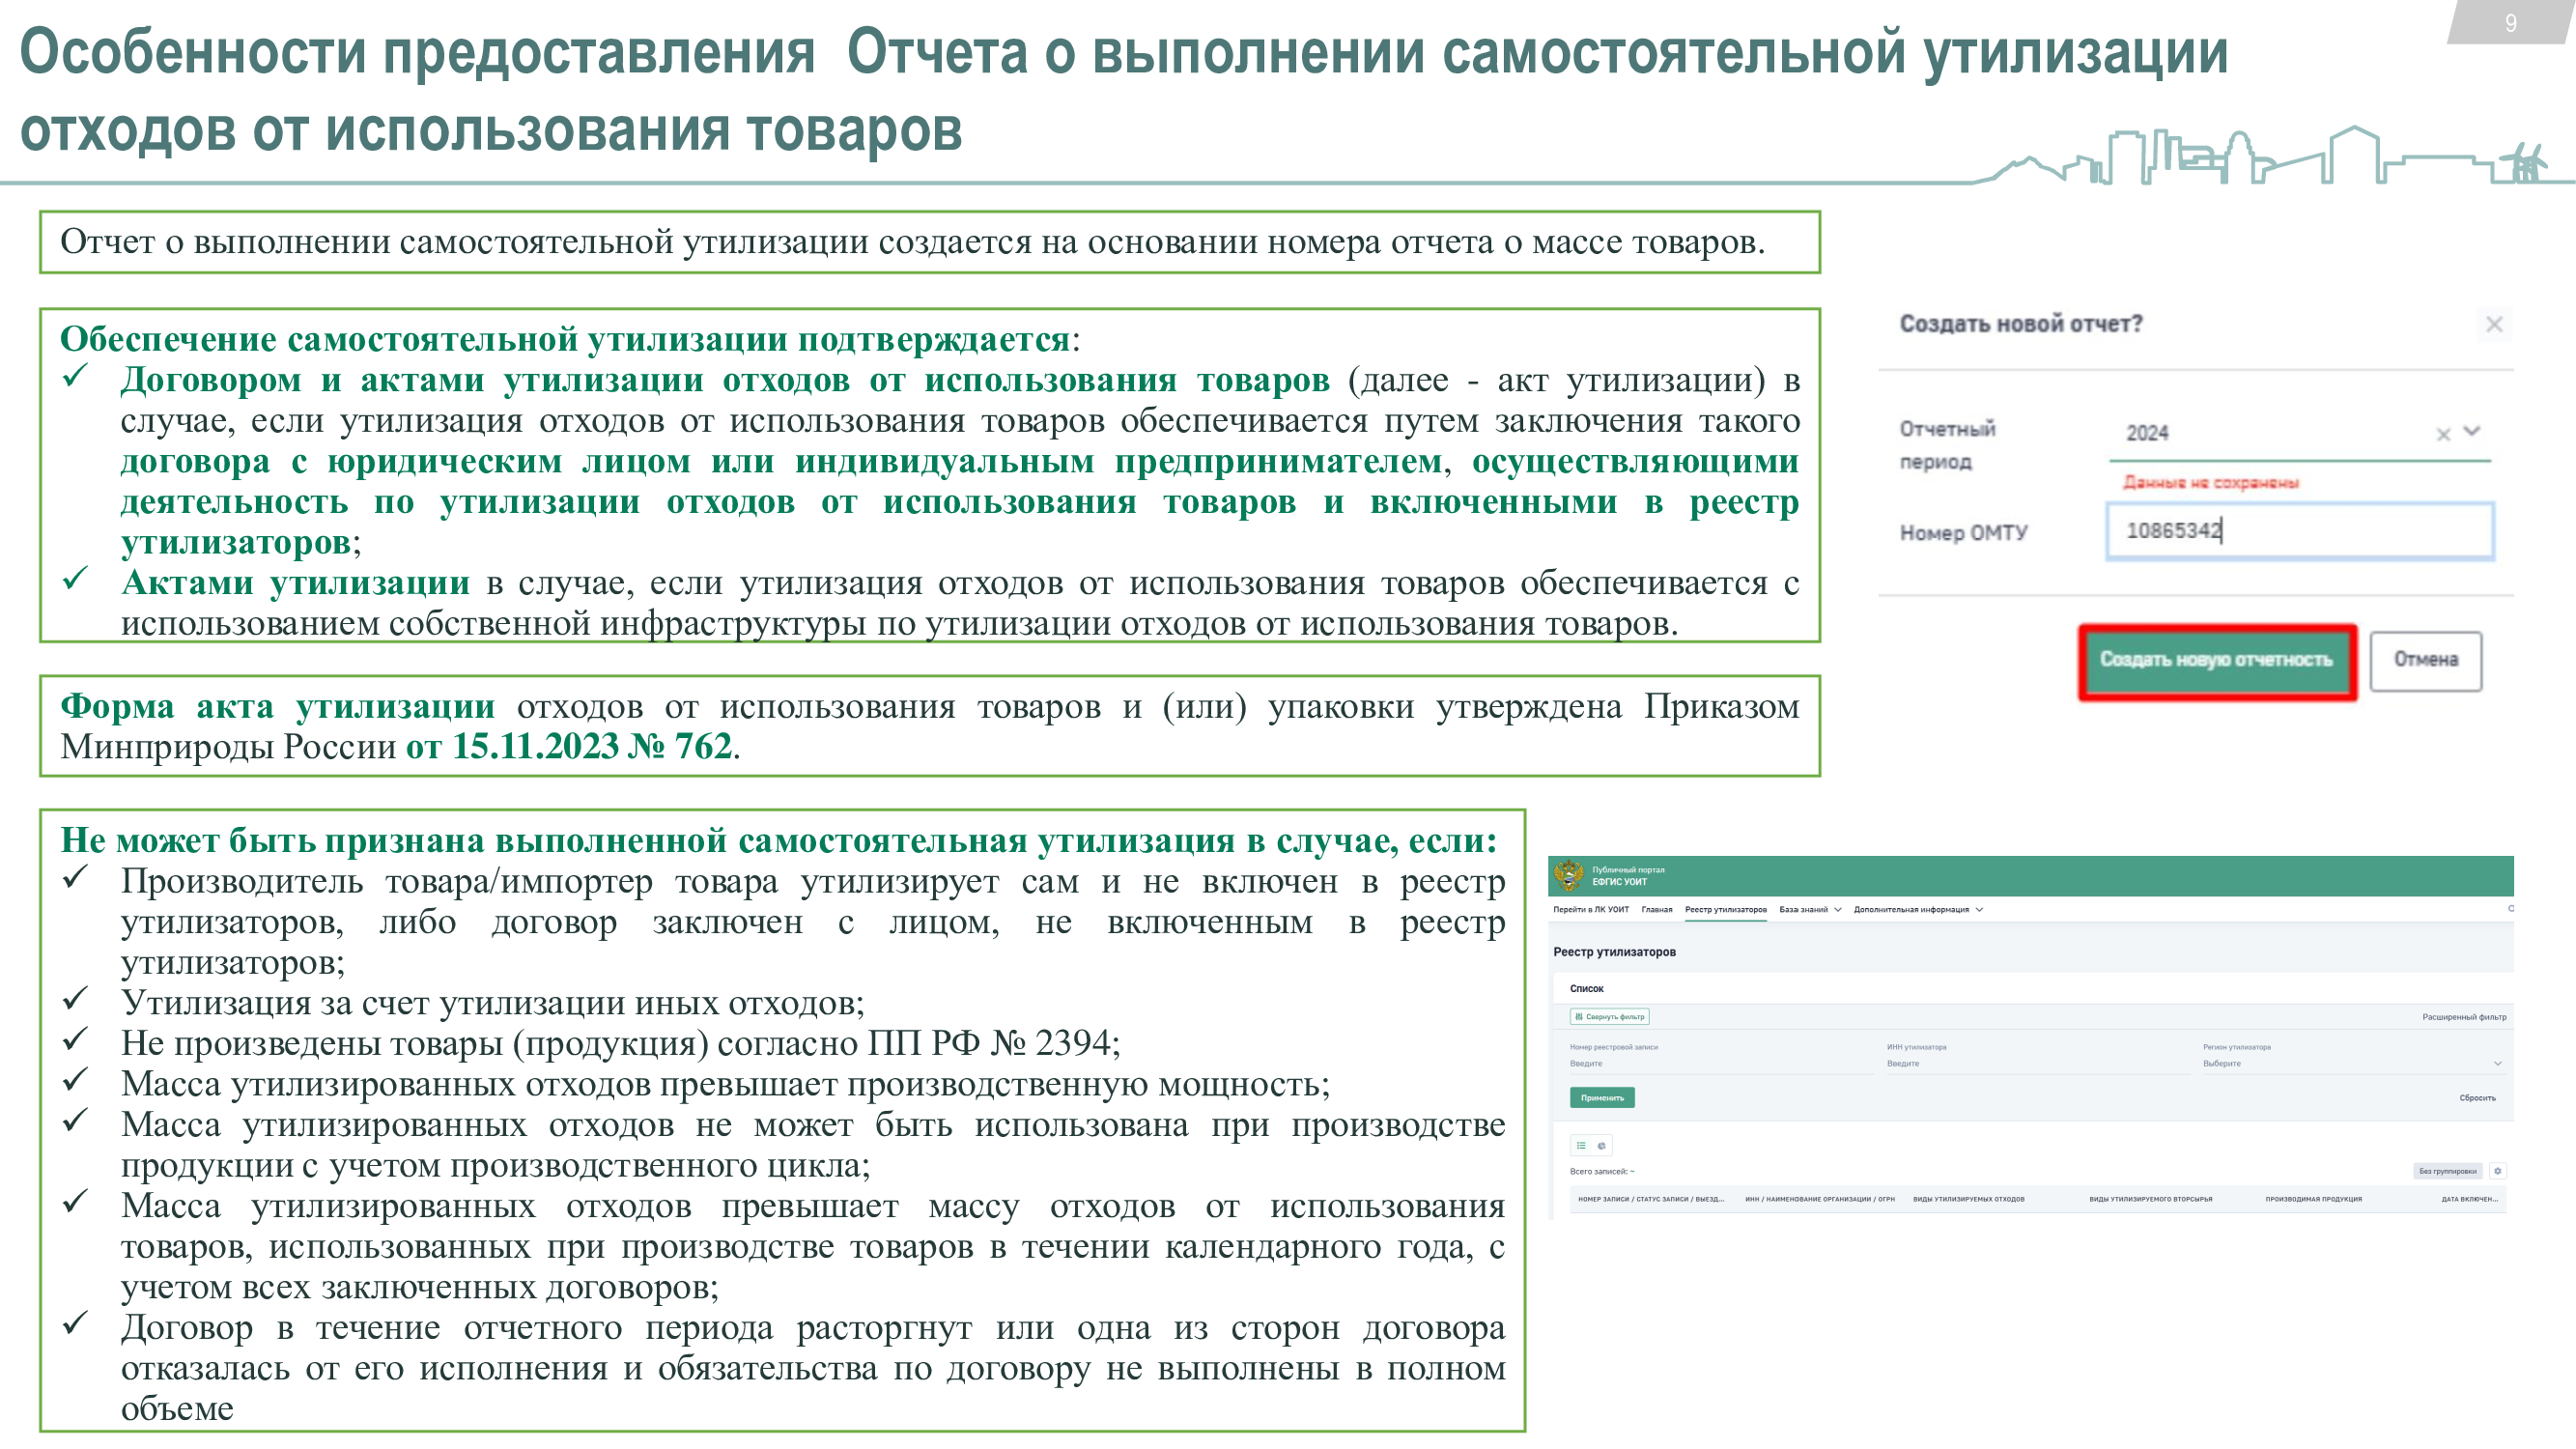Close the Создать новой отчет dialog
Screen dimensions: 2576x1449
[2493, 324]
